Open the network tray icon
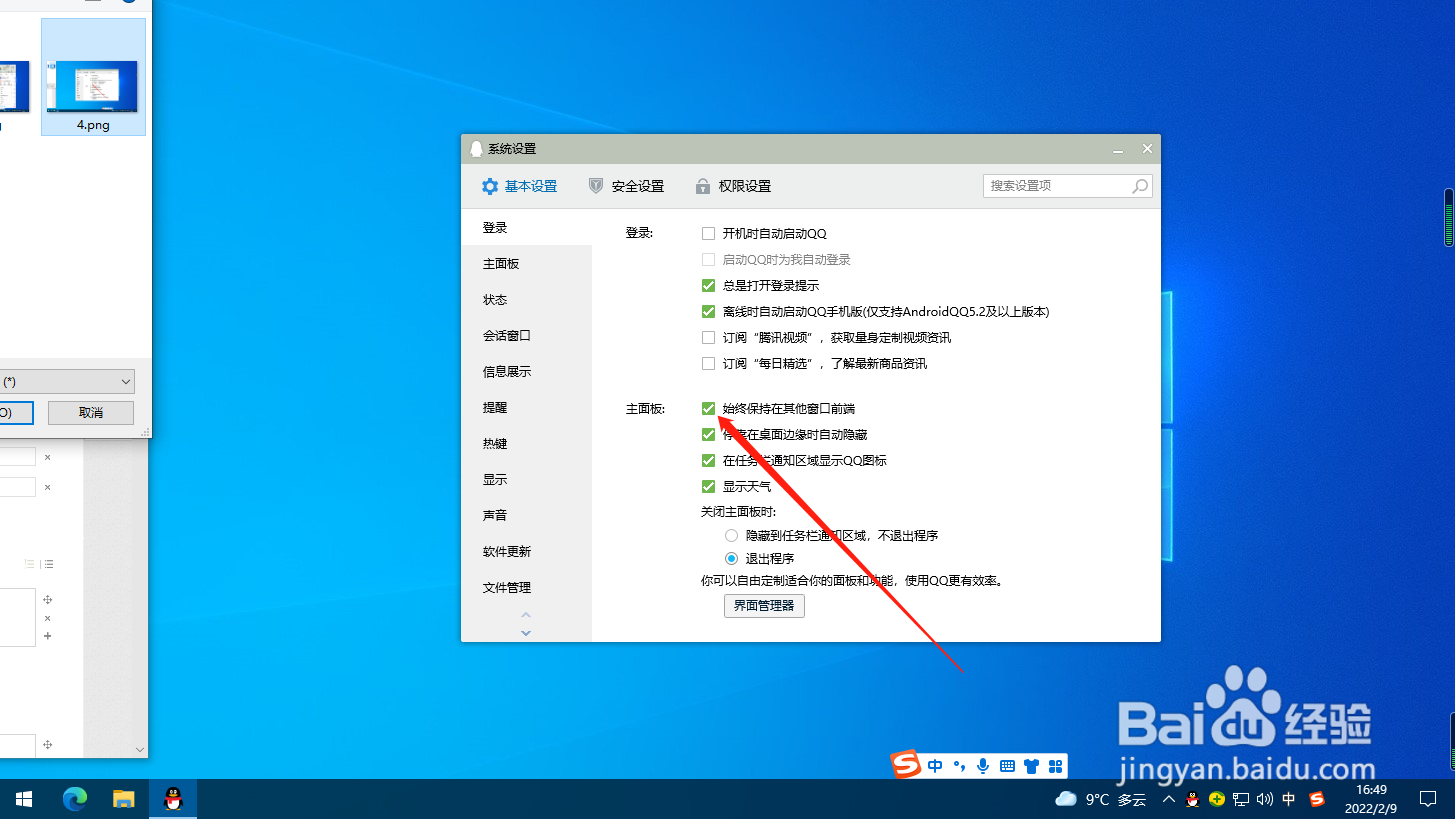 [x=1241, y=799]
